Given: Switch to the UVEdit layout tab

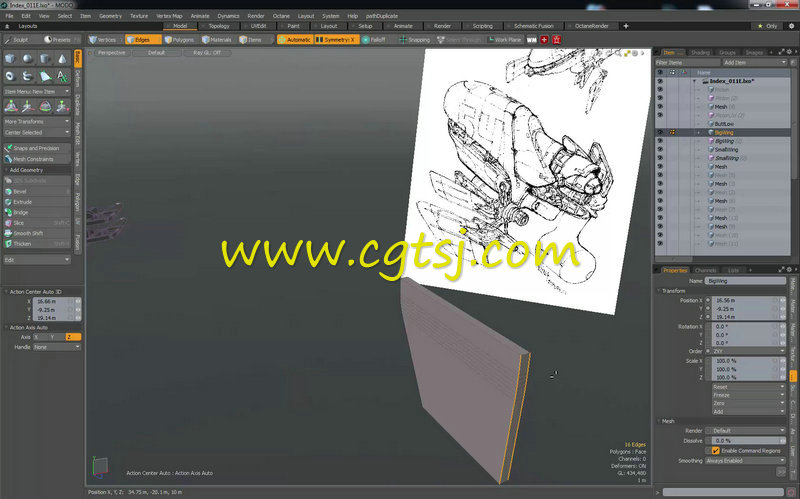Looking at the screenshot, I should pos(258,26).
